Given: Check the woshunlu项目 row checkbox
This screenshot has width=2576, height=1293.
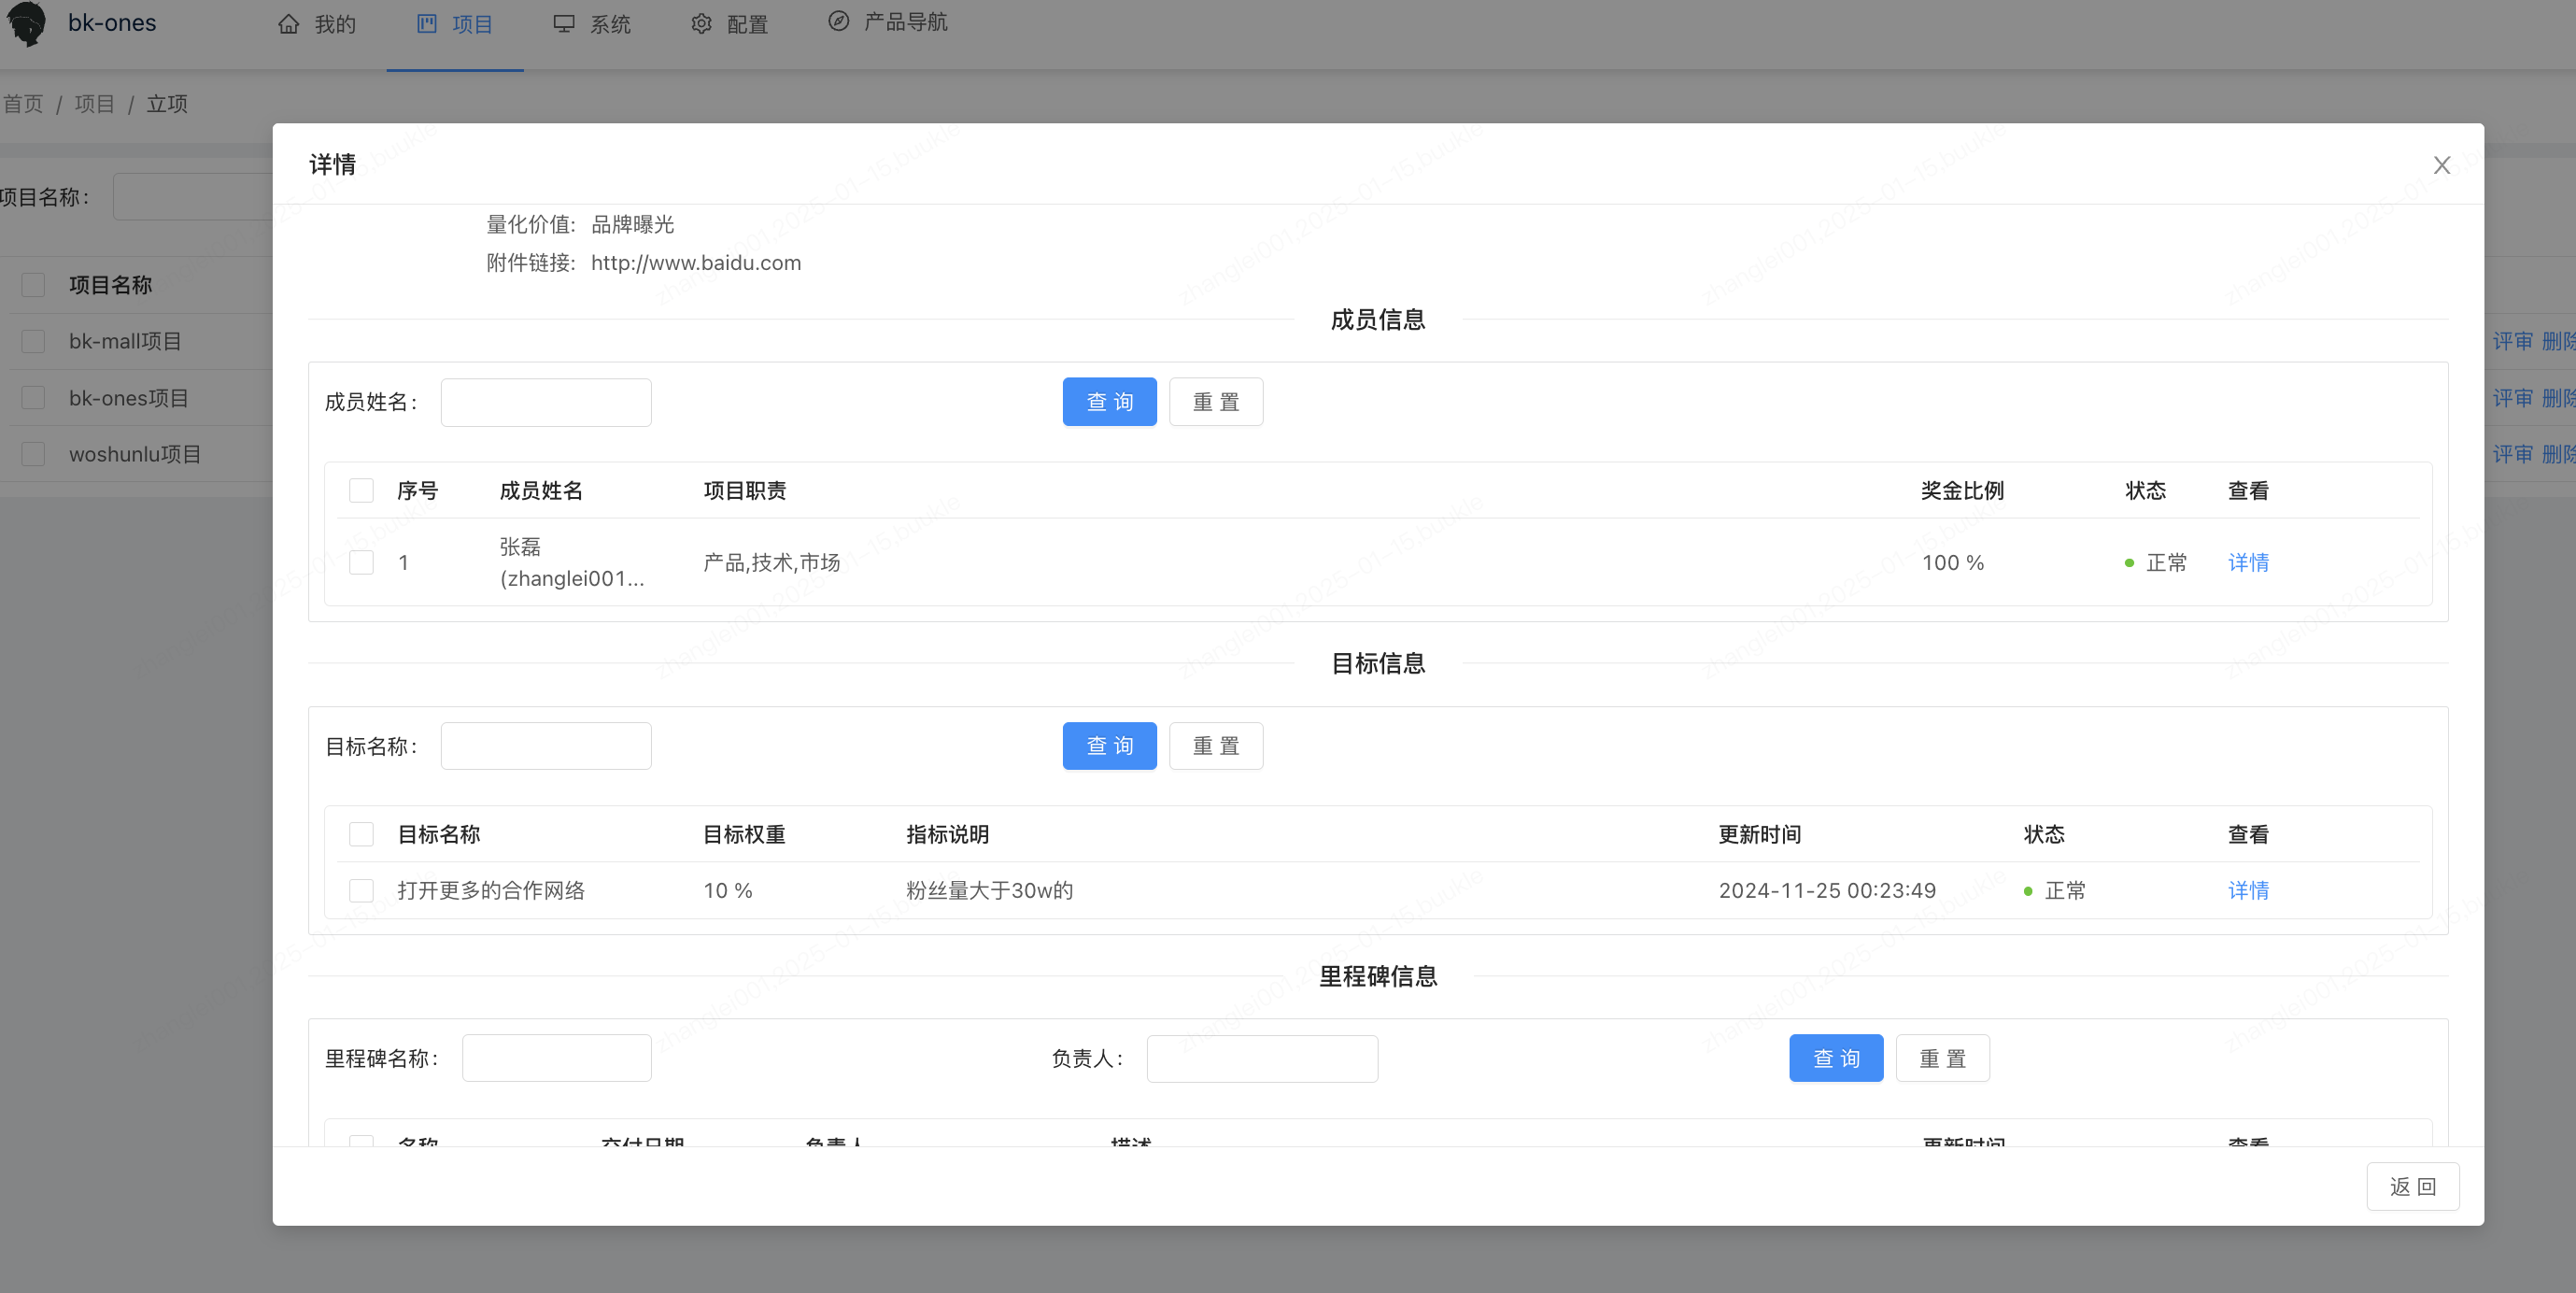Looking at the screenshot, I should tap(33, 455).
